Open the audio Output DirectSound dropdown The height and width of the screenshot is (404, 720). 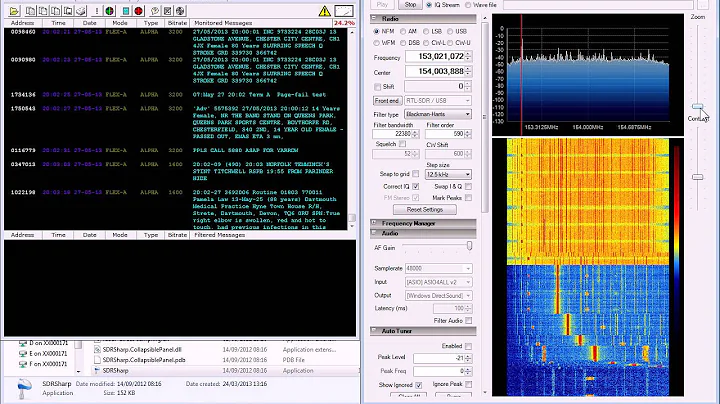point(438,296)
